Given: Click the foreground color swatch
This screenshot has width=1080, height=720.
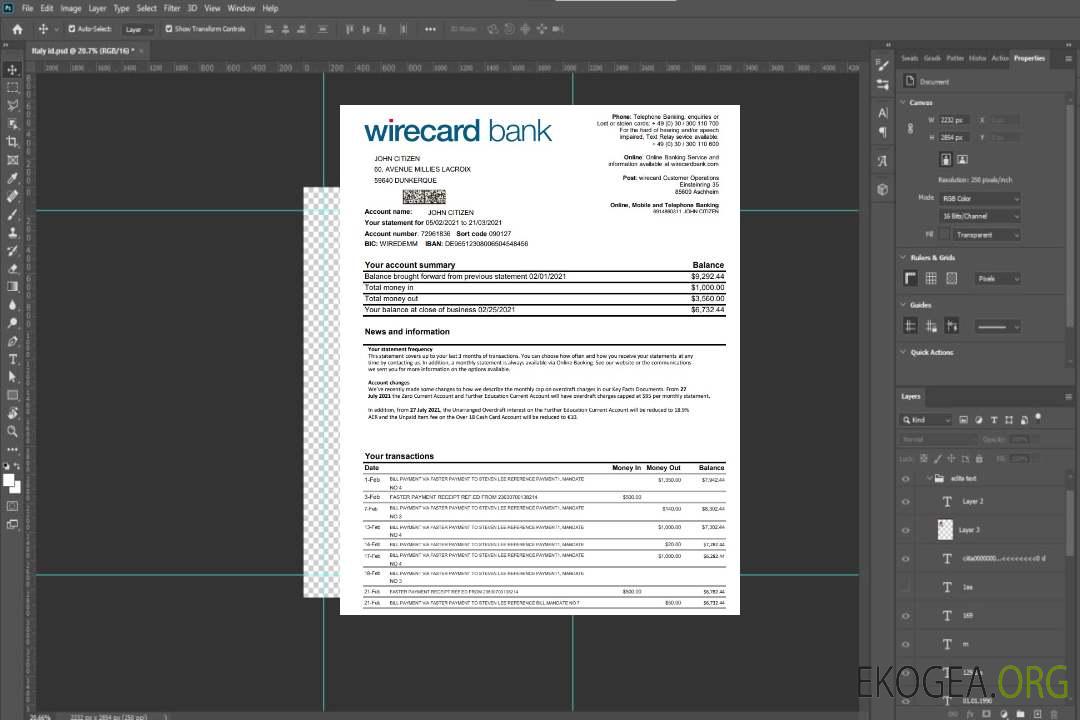Looking at the screenshot, I should pyautogui.click(x=8, y=480).
